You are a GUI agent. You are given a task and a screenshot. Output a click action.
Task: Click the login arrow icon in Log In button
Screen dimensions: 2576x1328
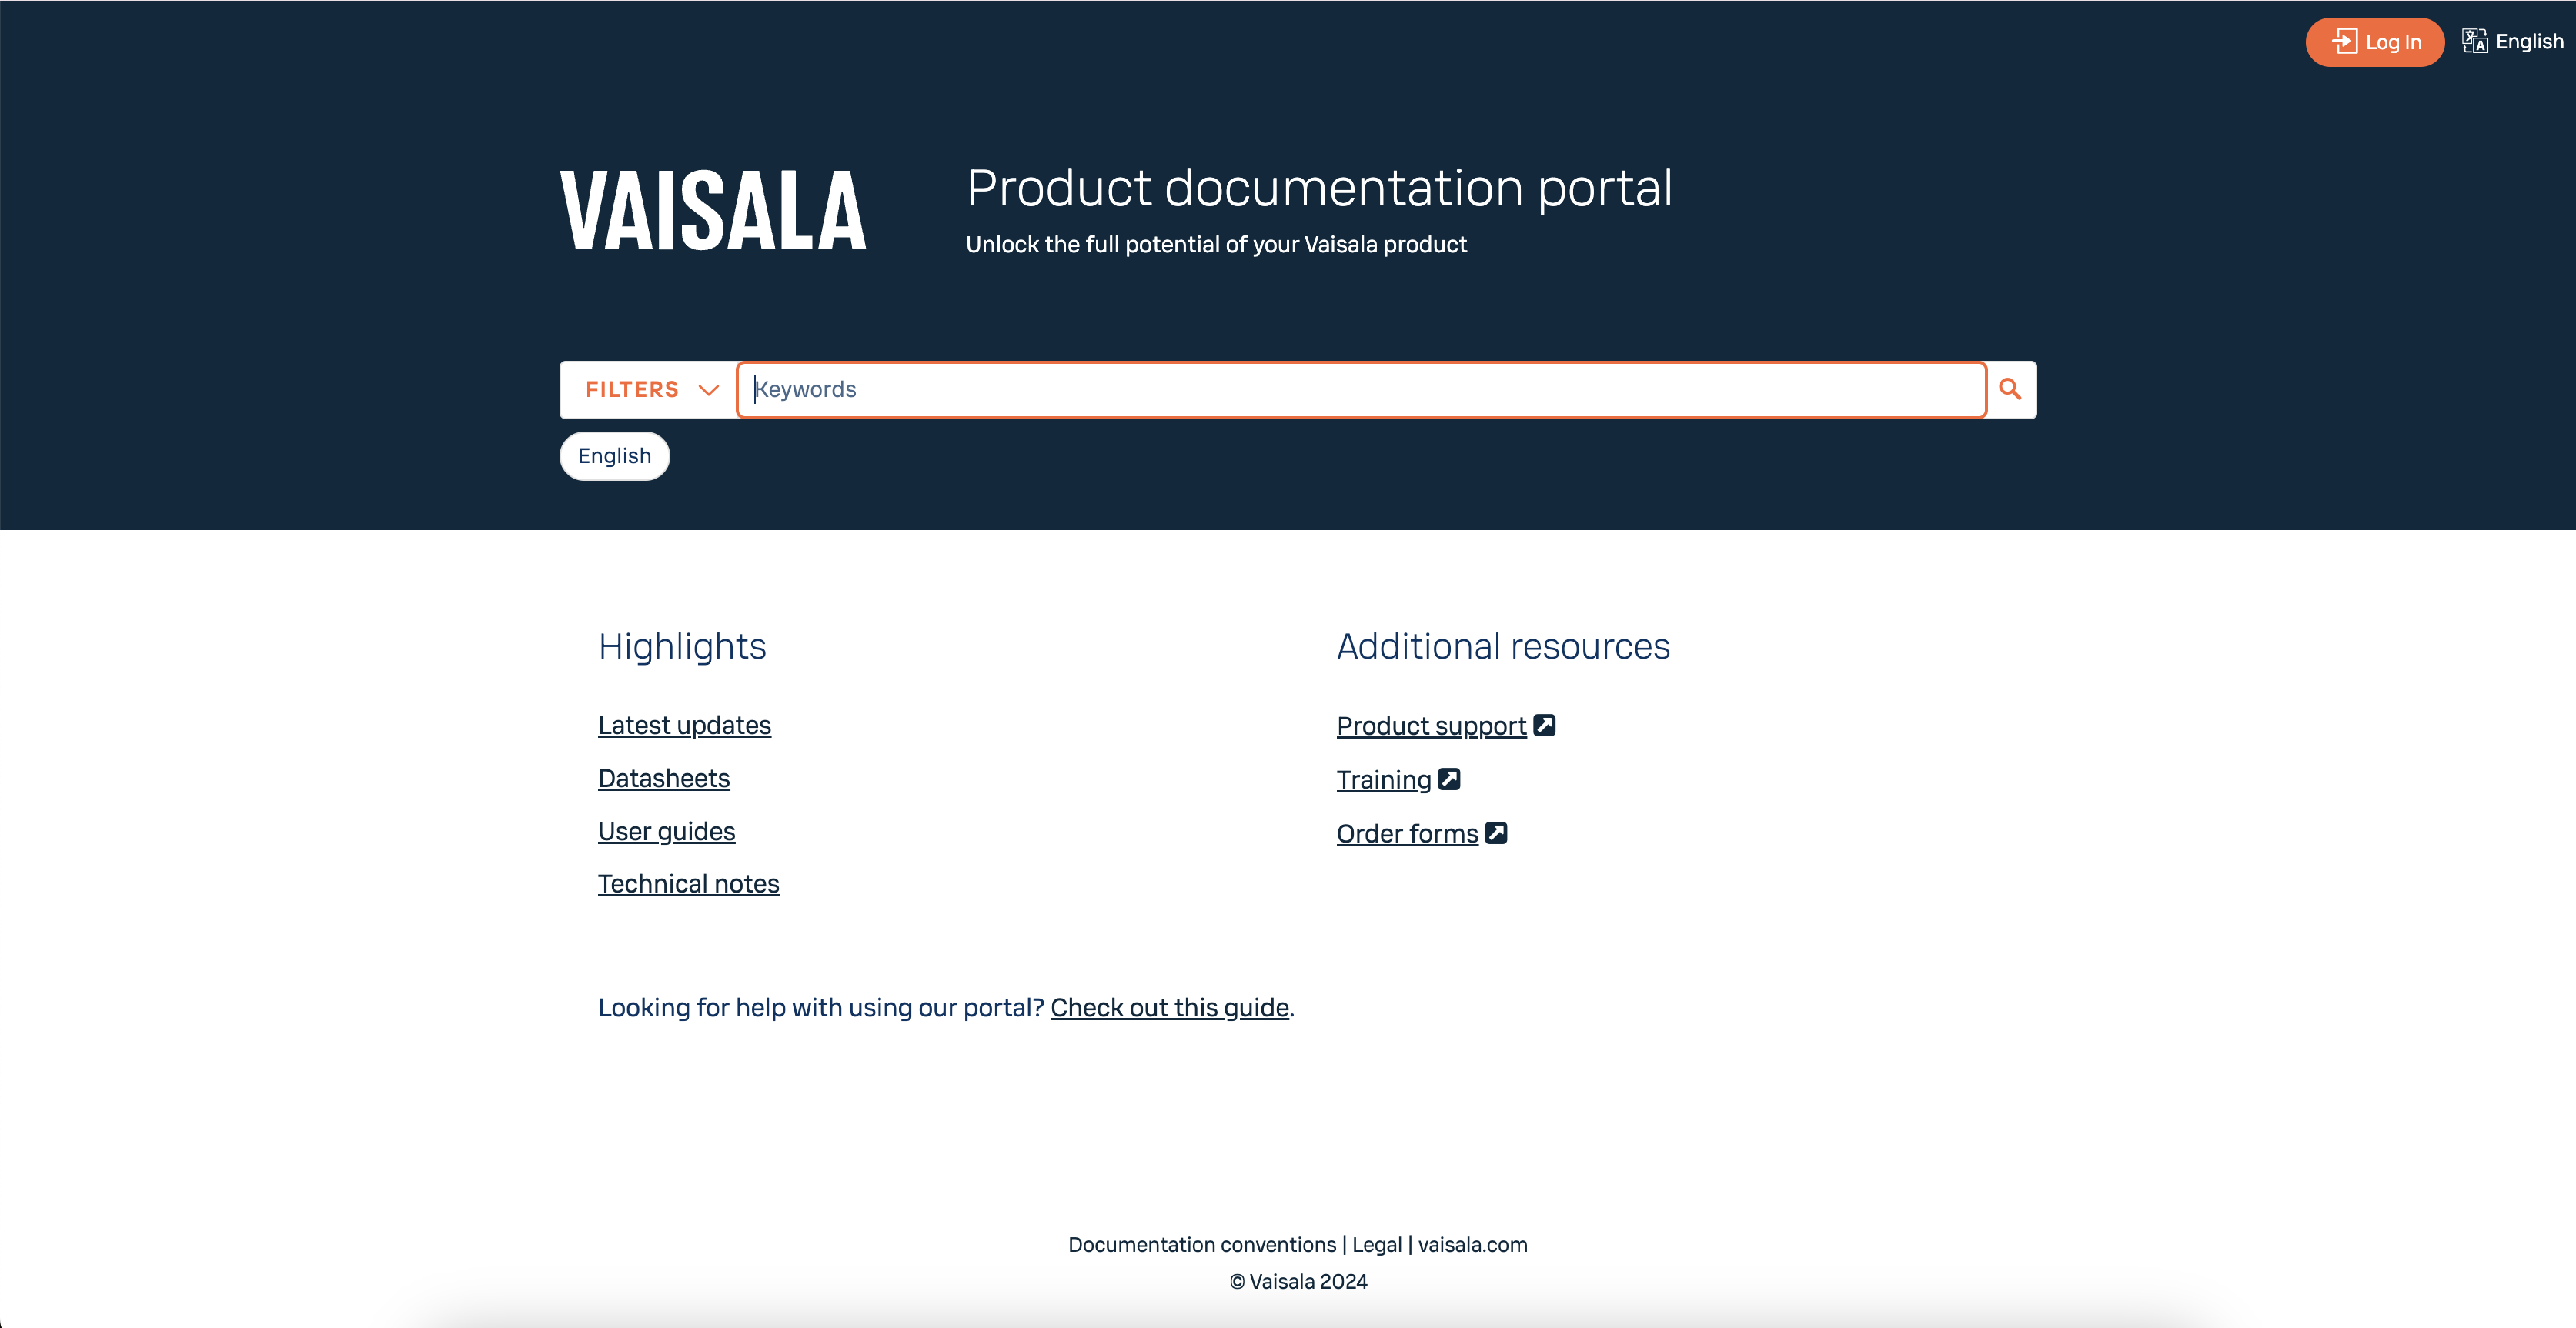pyautogui.click(x=2344, y=42)
